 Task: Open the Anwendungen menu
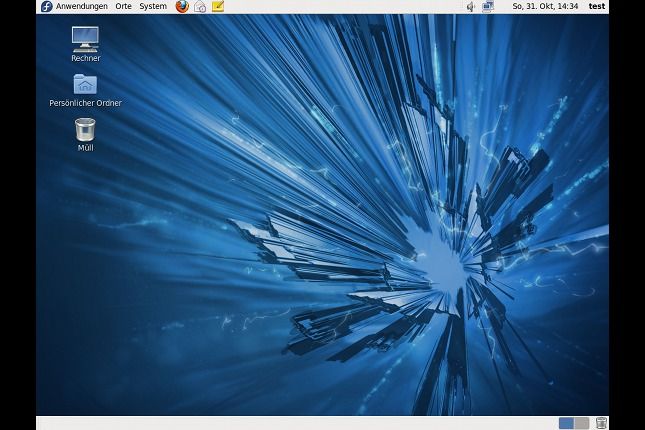(81, 7)
